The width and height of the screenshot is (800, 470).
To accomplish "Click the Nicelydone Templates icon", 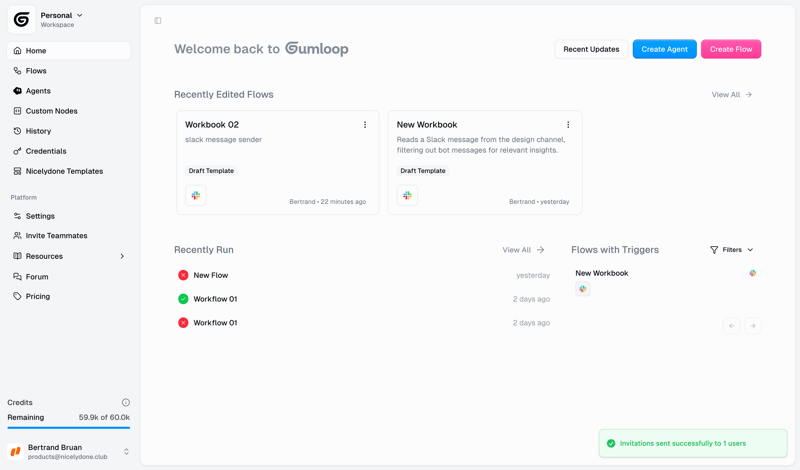I will click(17, 171).
